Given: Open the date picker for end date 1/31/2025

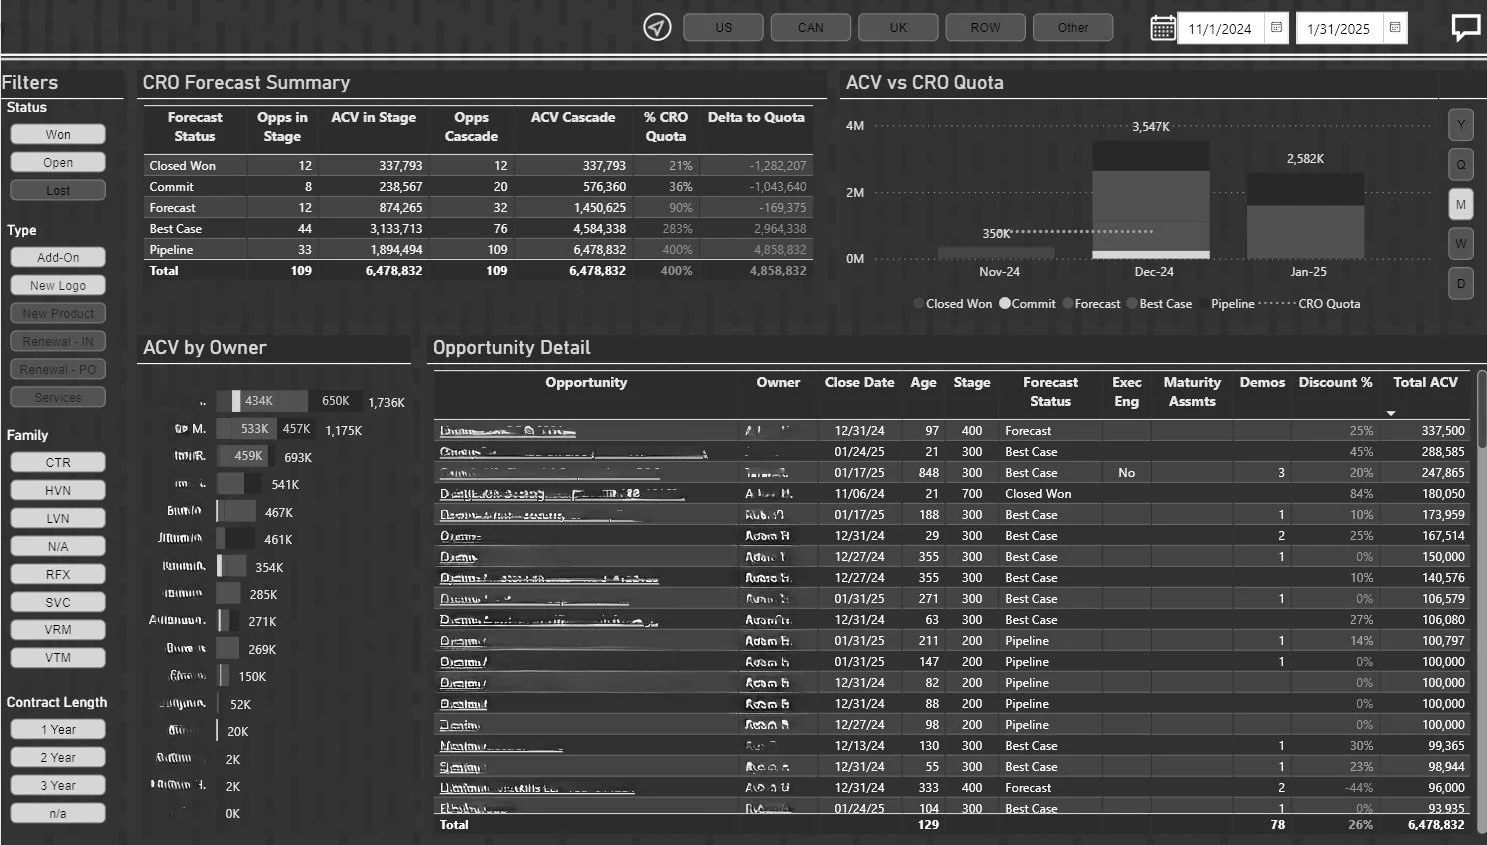Looking at the screenshot, I should pyautogui.click(x=1395, y=28).
